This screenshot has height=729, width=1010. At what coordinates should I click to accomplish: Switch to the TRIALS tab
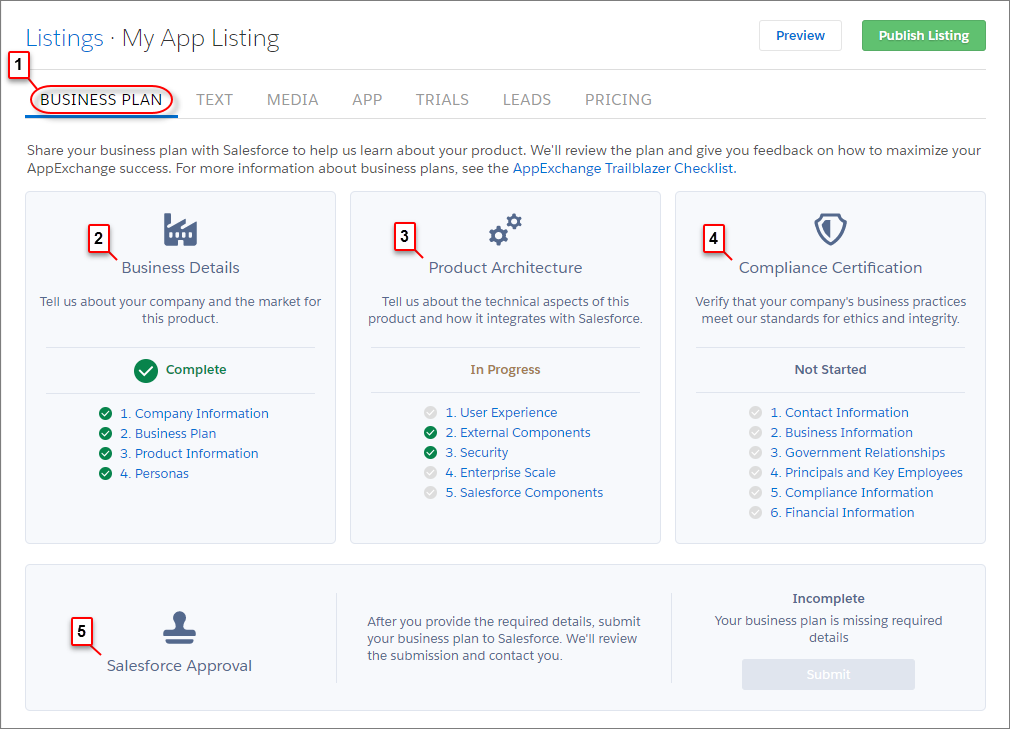[x=442, y=100]
